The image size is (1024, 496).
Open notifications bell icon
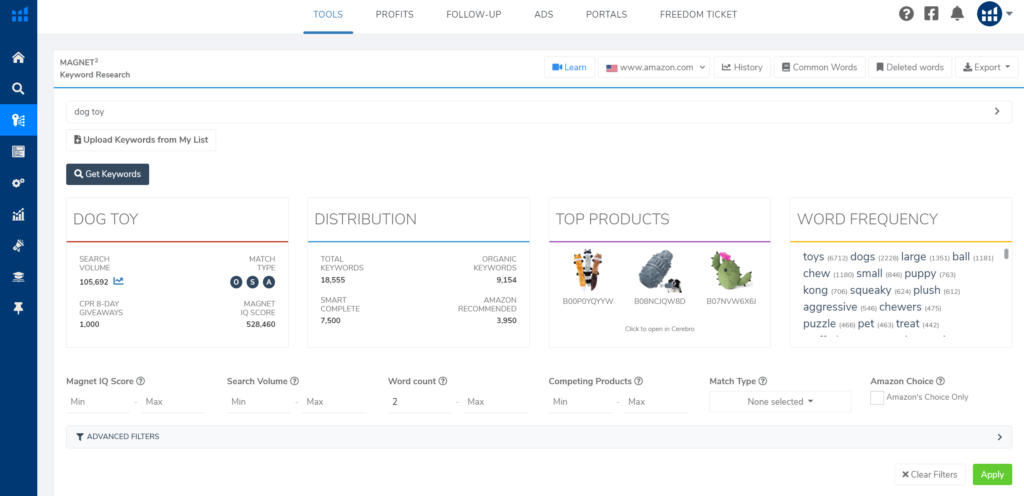pos(957,14)
